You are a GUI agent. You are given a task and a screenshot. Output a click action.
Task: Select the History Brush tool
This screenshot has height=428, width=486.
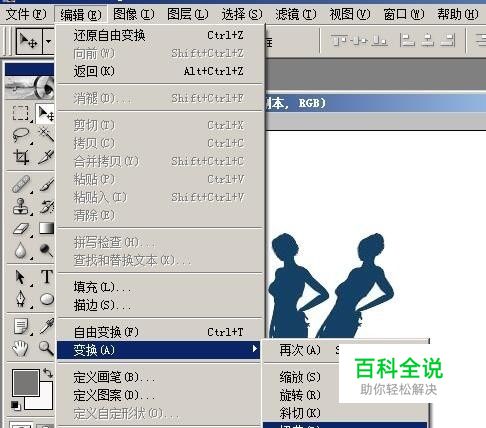tap(46, 206)
